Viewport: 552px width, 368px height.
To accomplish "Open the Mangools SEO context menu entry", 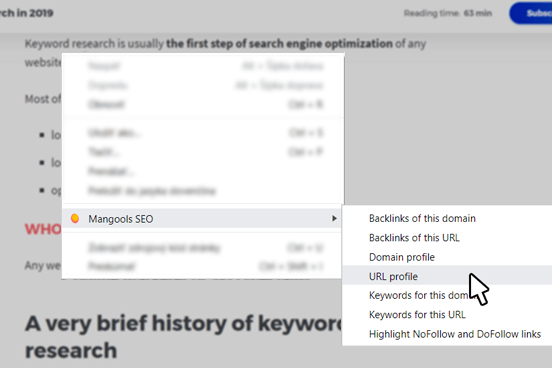I will [201, 219].
